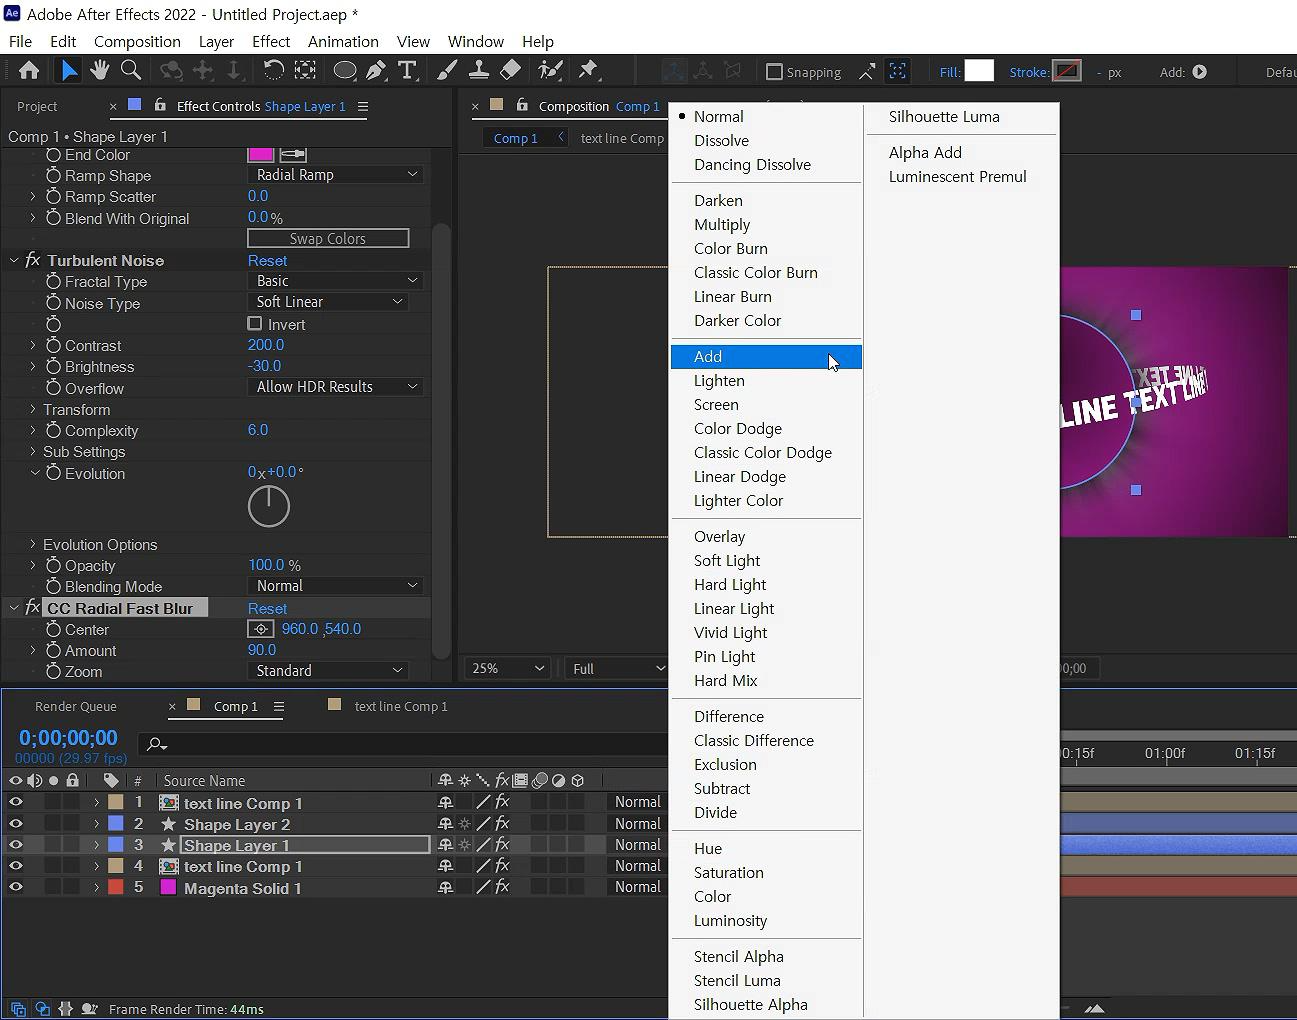
Task: Click the Fill label link
Action: 950,72
